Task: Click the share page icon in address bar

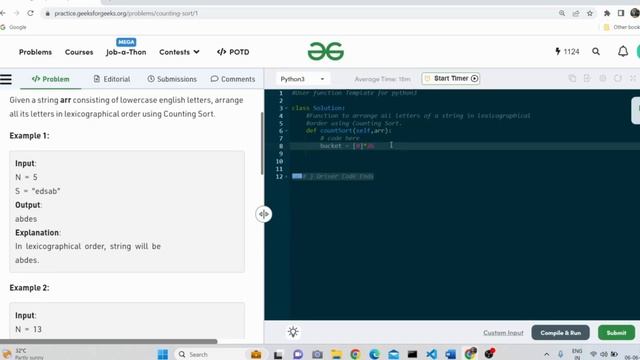Action: click(576, 13)
